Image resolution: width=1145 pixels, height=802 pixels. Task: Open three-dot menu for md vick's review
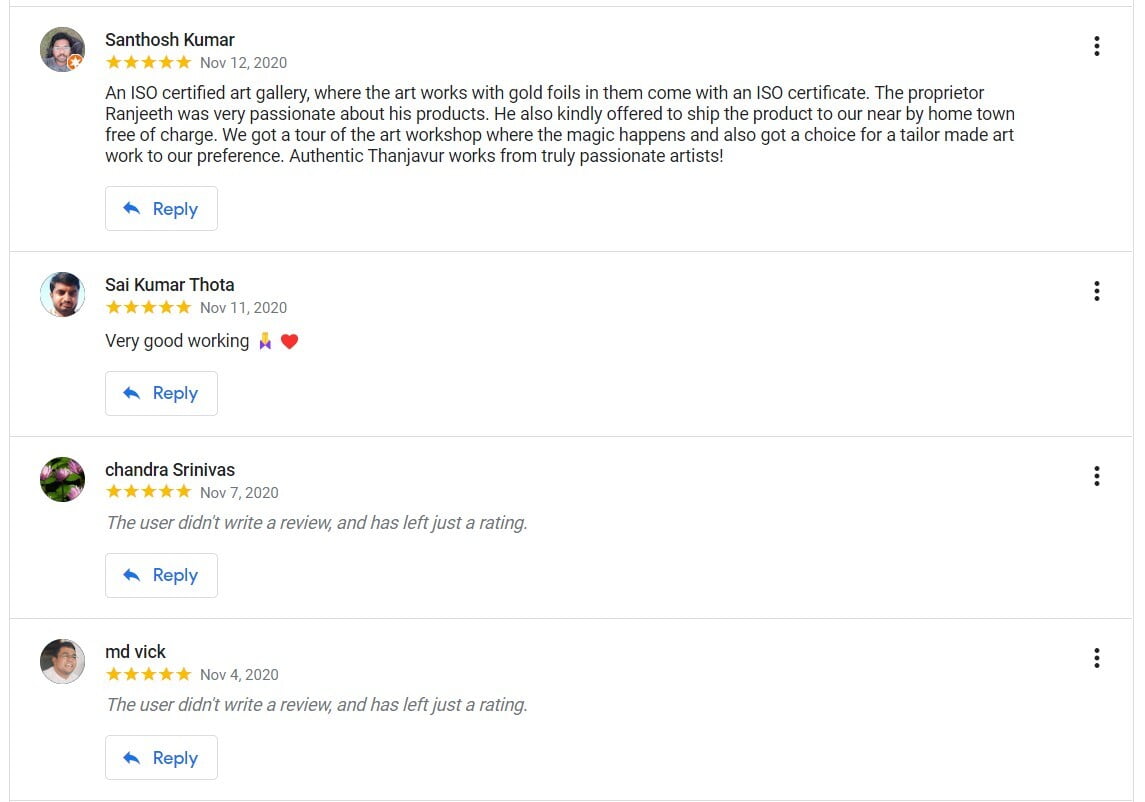(1097, 658)
